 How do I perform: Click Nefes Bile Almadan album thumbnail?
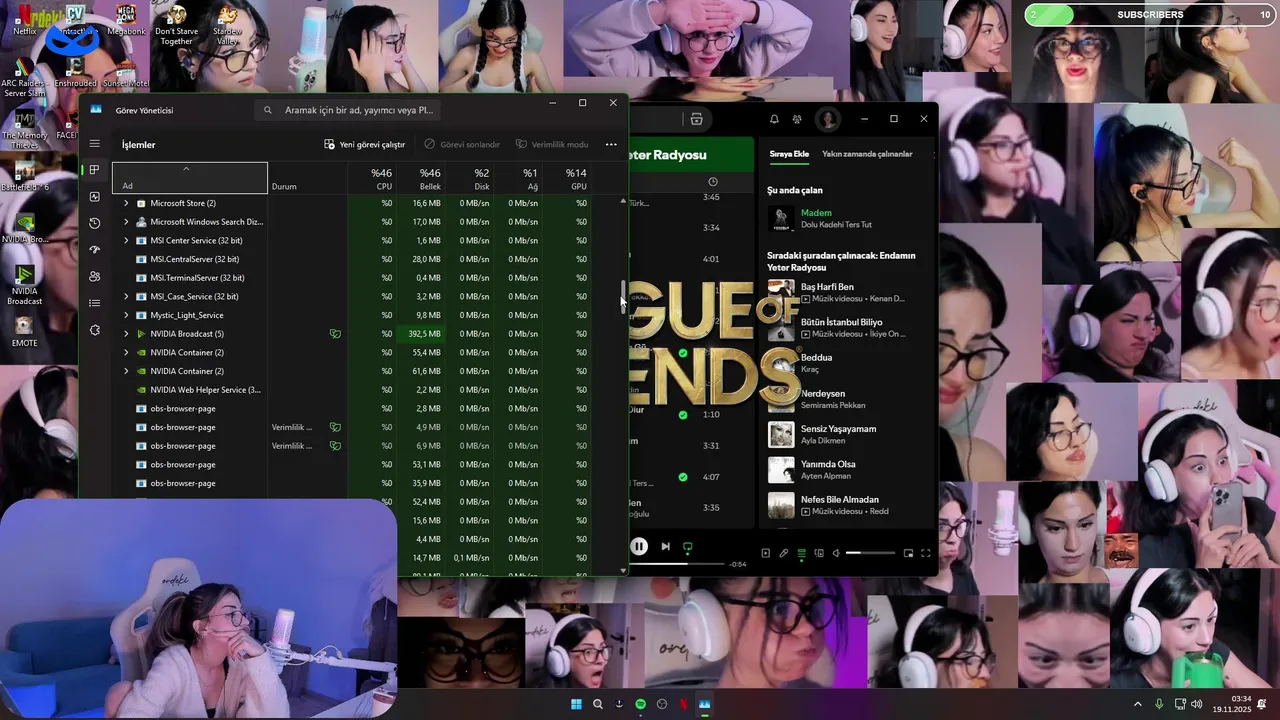pos(781,505)
